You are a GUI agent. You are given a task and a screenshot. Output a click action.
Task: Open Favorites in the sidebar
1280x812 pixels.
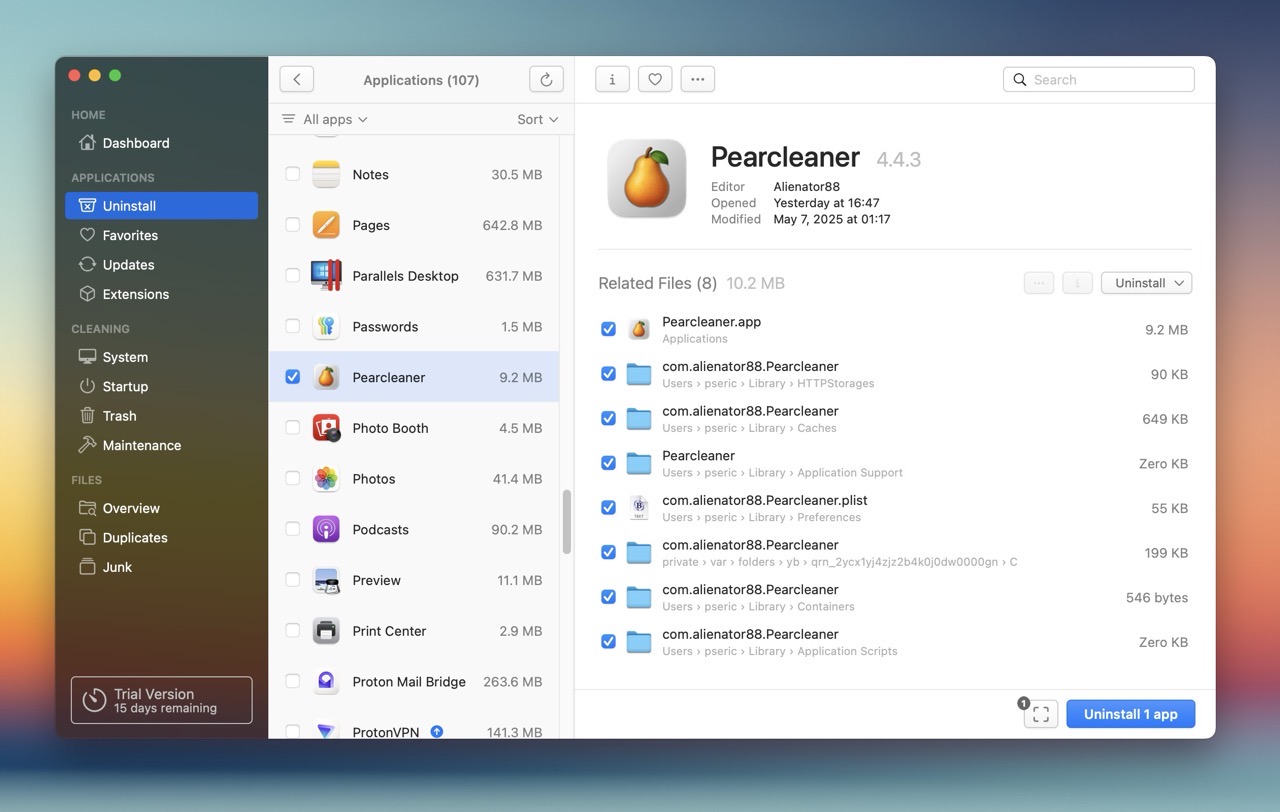coord(161,235)
